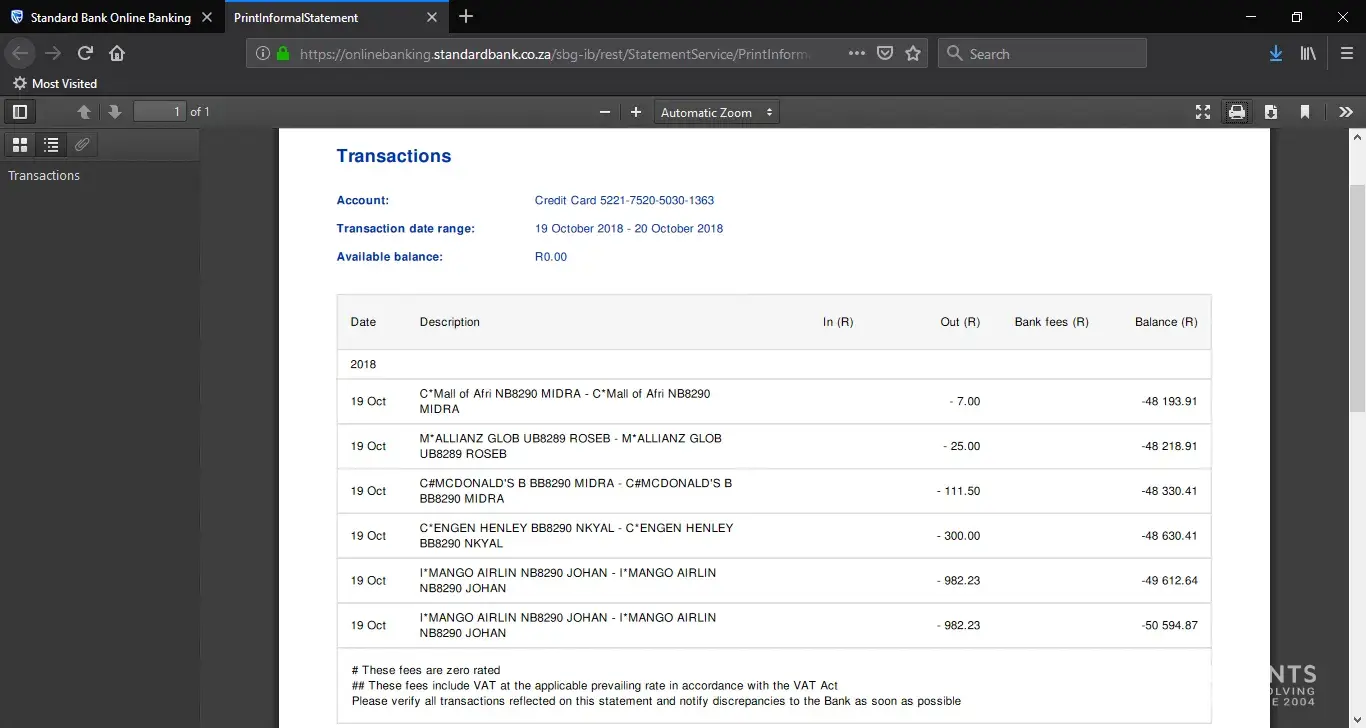Select Transactions in the outline sidebar
Screen dimensions: 1366x728
click(x=44, y=175)
